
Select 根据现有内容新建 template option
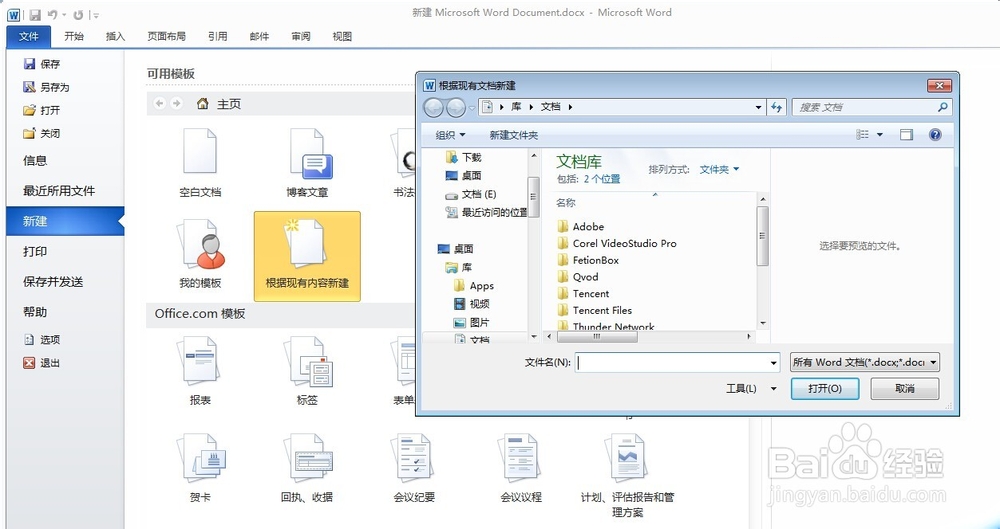pyautogui.click(x=307, y=257)
